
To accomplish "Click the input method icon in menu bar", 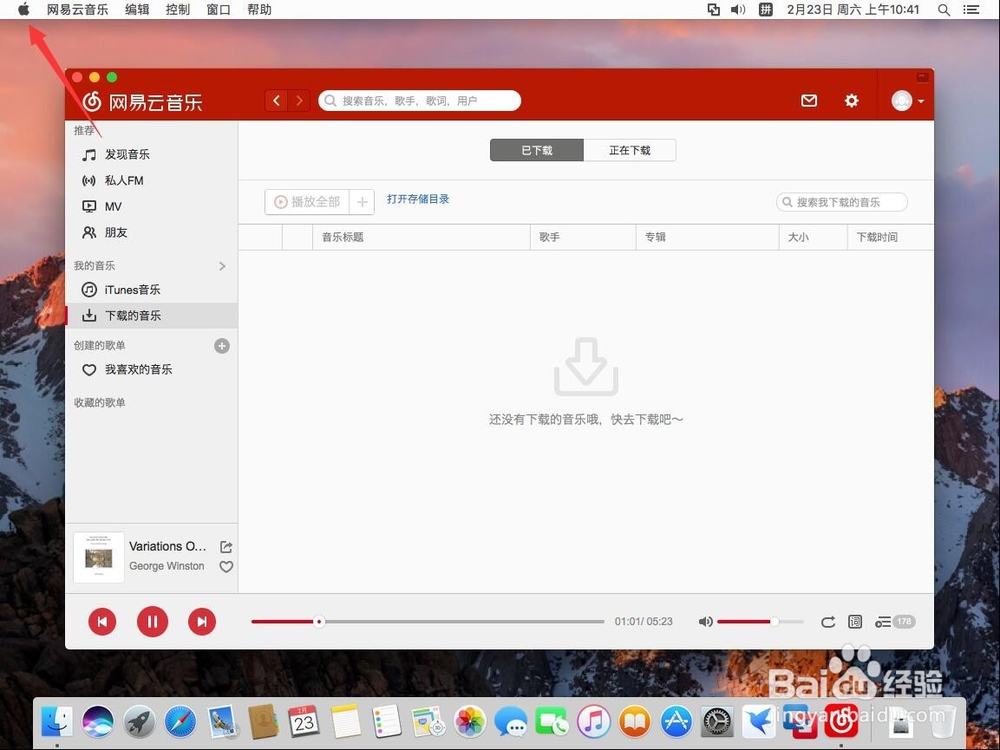I will coord(766,10).
